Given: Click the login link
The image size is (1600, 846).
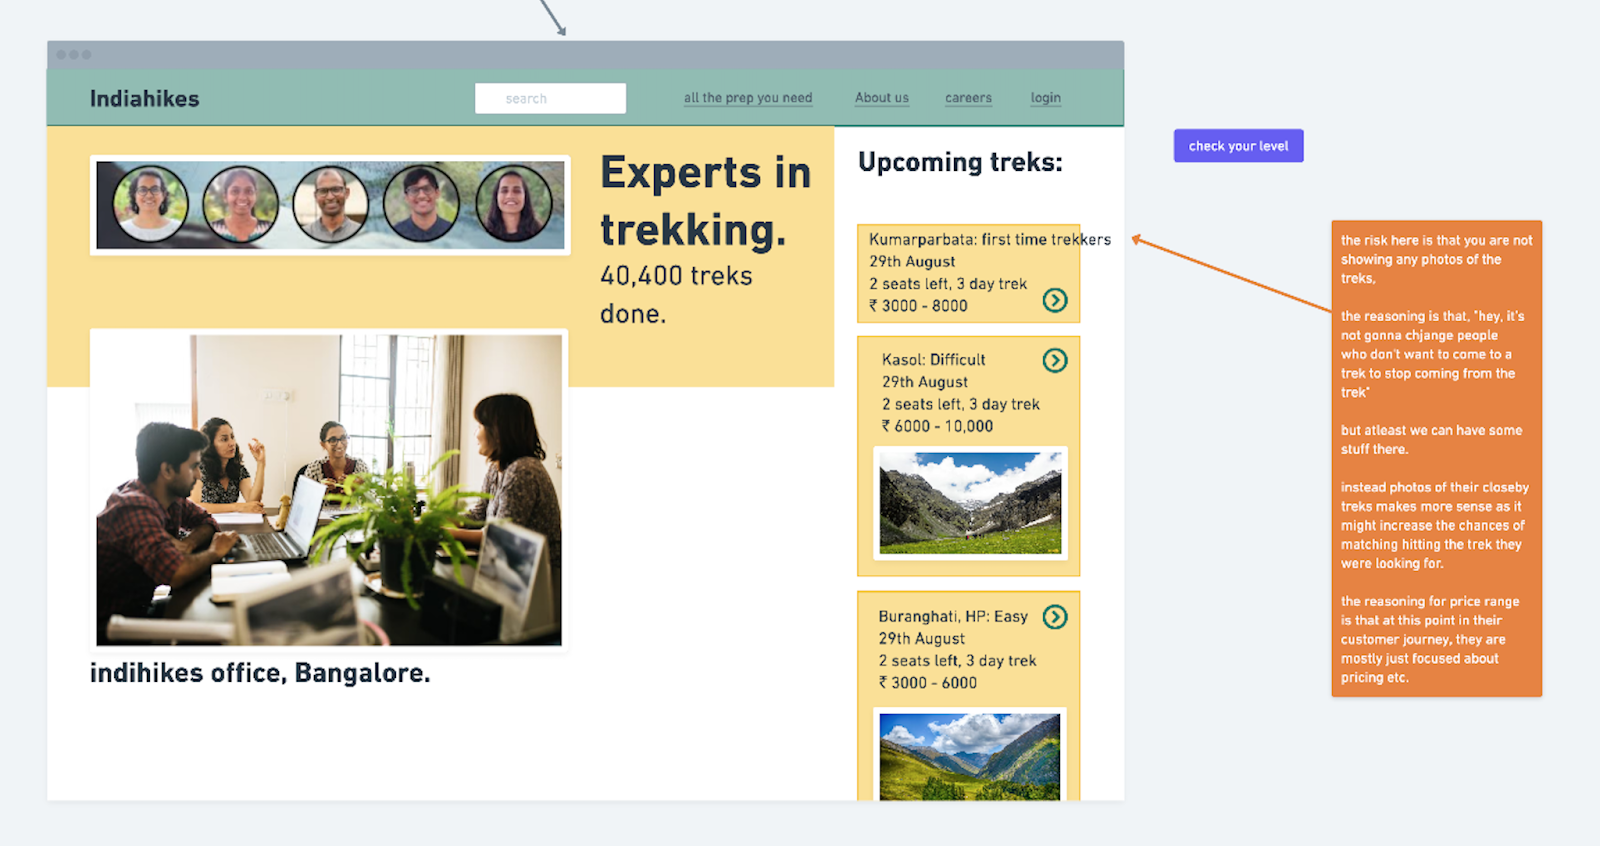Looking at the screenshot, I should pyautogui.click(x=1046, y=98).
